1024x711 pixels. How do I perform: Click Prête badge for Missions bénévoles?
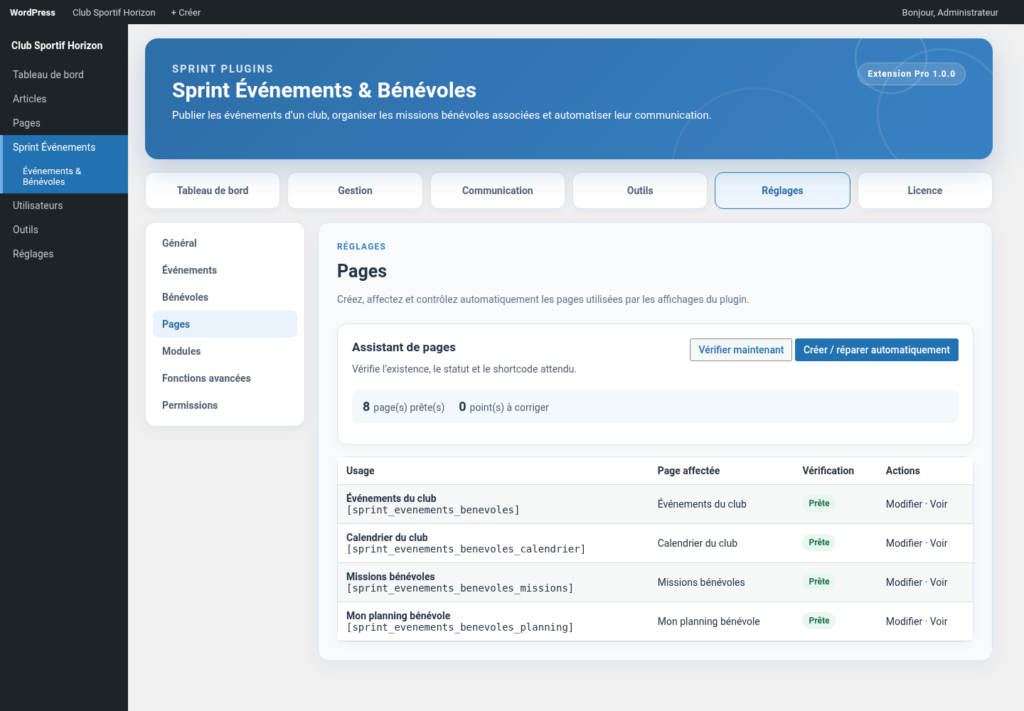pos(819,582)
